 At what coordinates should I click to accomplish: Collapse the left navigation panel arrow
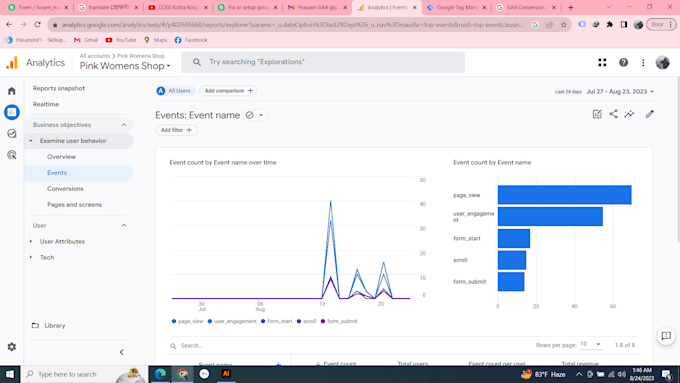[x=121, y=352]
